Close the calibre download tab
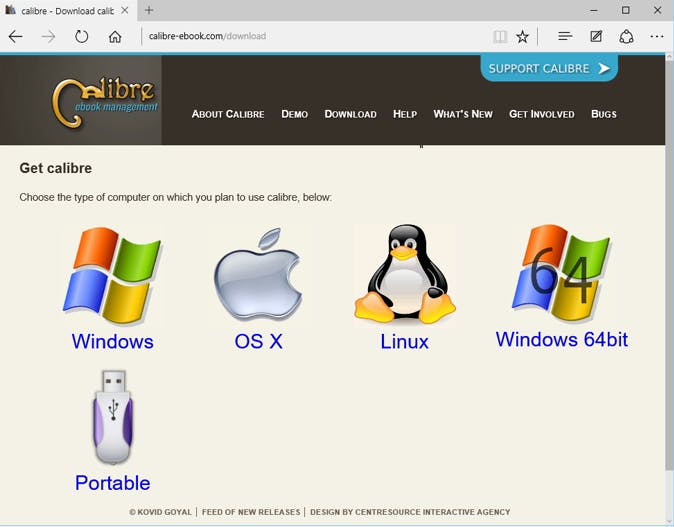The width and height of the screenshot is (674, 527). 125,10
